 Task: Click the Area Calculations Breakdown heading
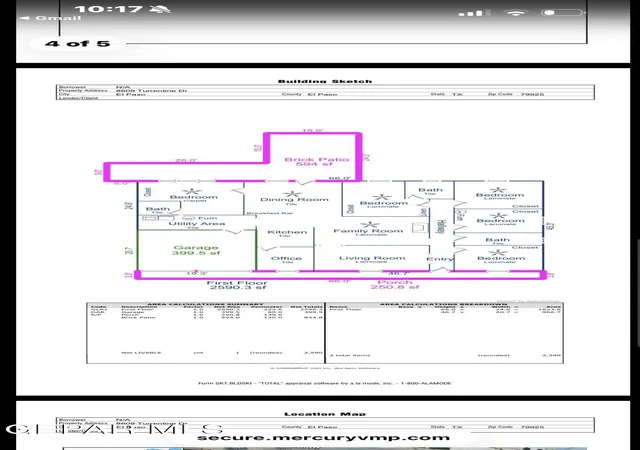[x=444, y=304]
